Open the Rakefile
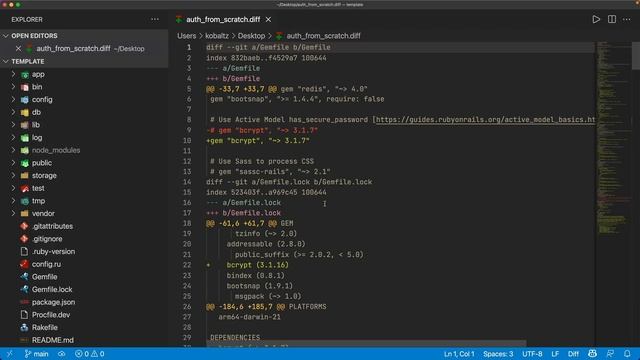 click(x=45, y=327)
